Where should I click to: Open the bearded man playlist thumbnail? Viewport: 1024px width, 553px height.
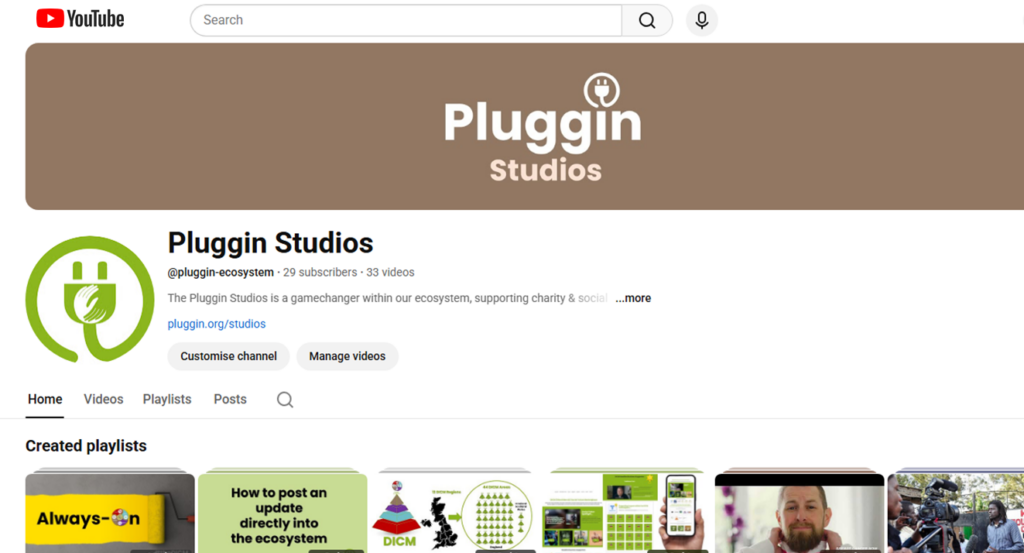click(x=799, y=512)
